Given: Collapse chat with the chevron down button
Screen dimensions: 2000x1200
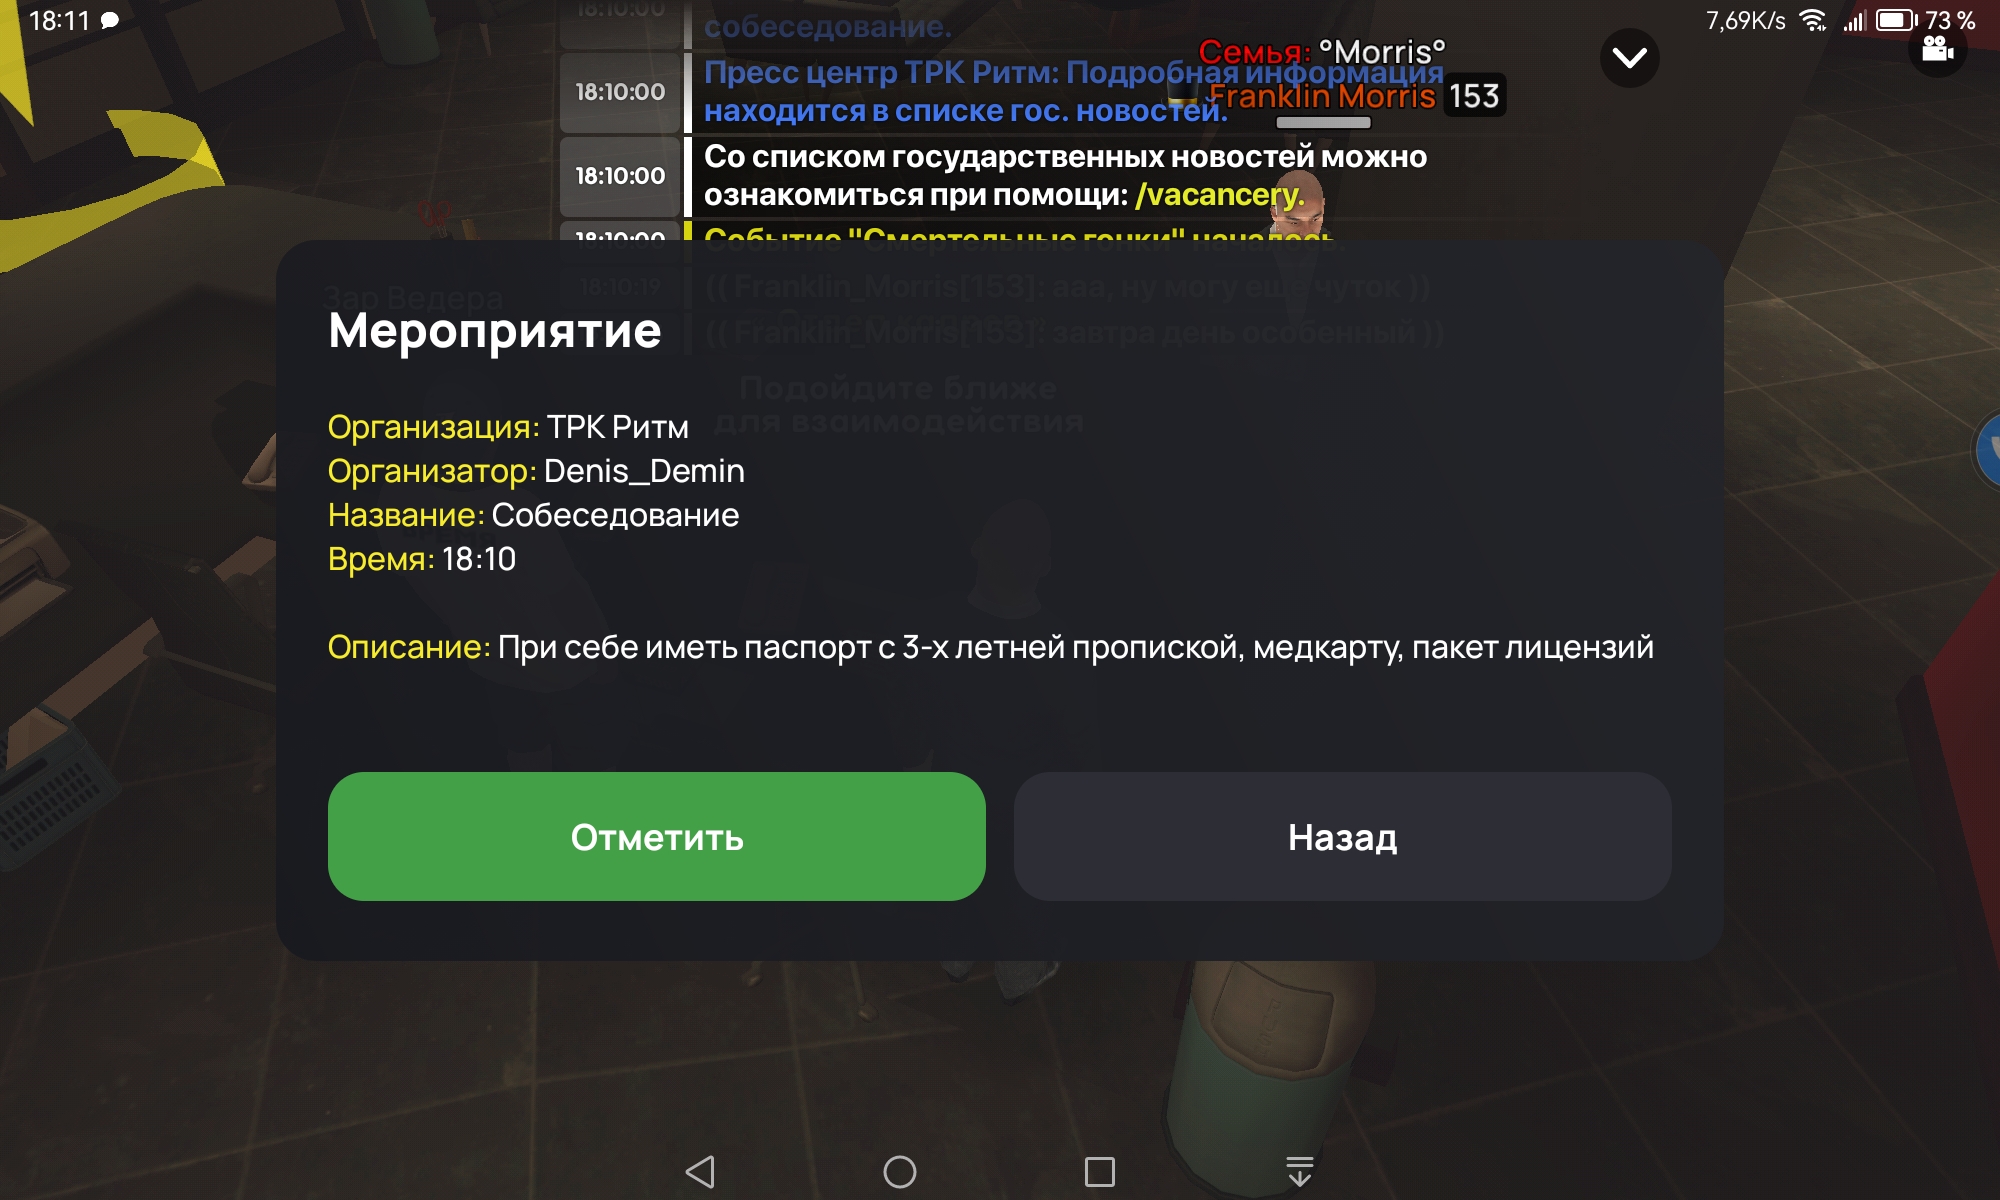Looking at the screenshot, I should [x=1629, y=58].
